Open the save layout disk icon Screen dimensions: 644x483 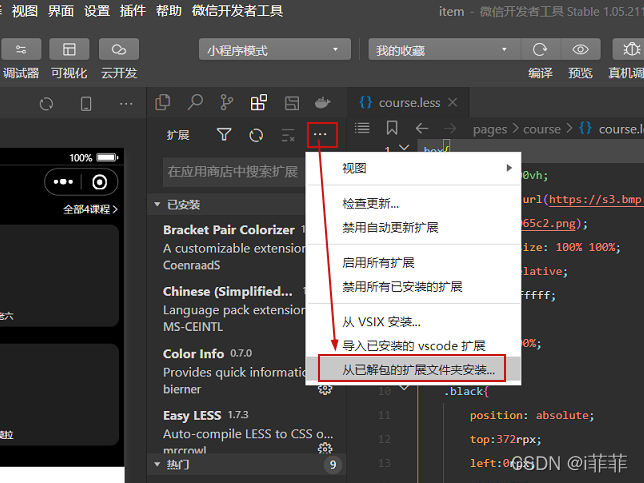(292, 103)
